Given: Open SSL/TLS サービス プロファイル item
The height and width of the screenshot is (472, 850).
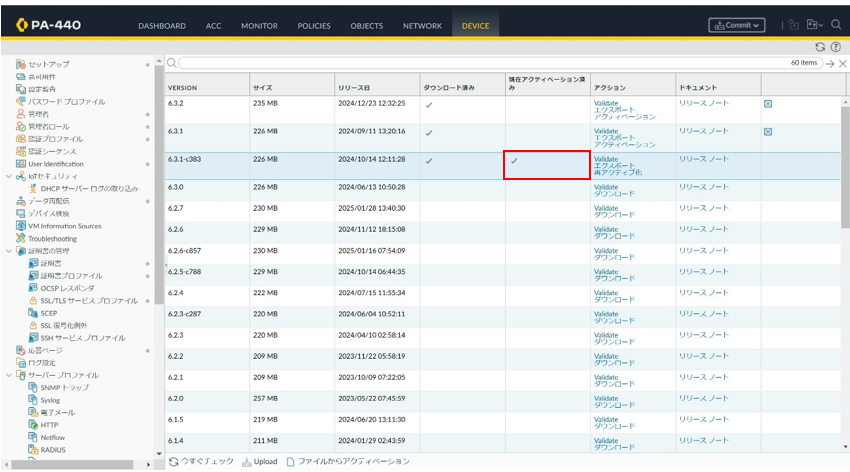Looking at the screenshot, I should click(89, 301).
